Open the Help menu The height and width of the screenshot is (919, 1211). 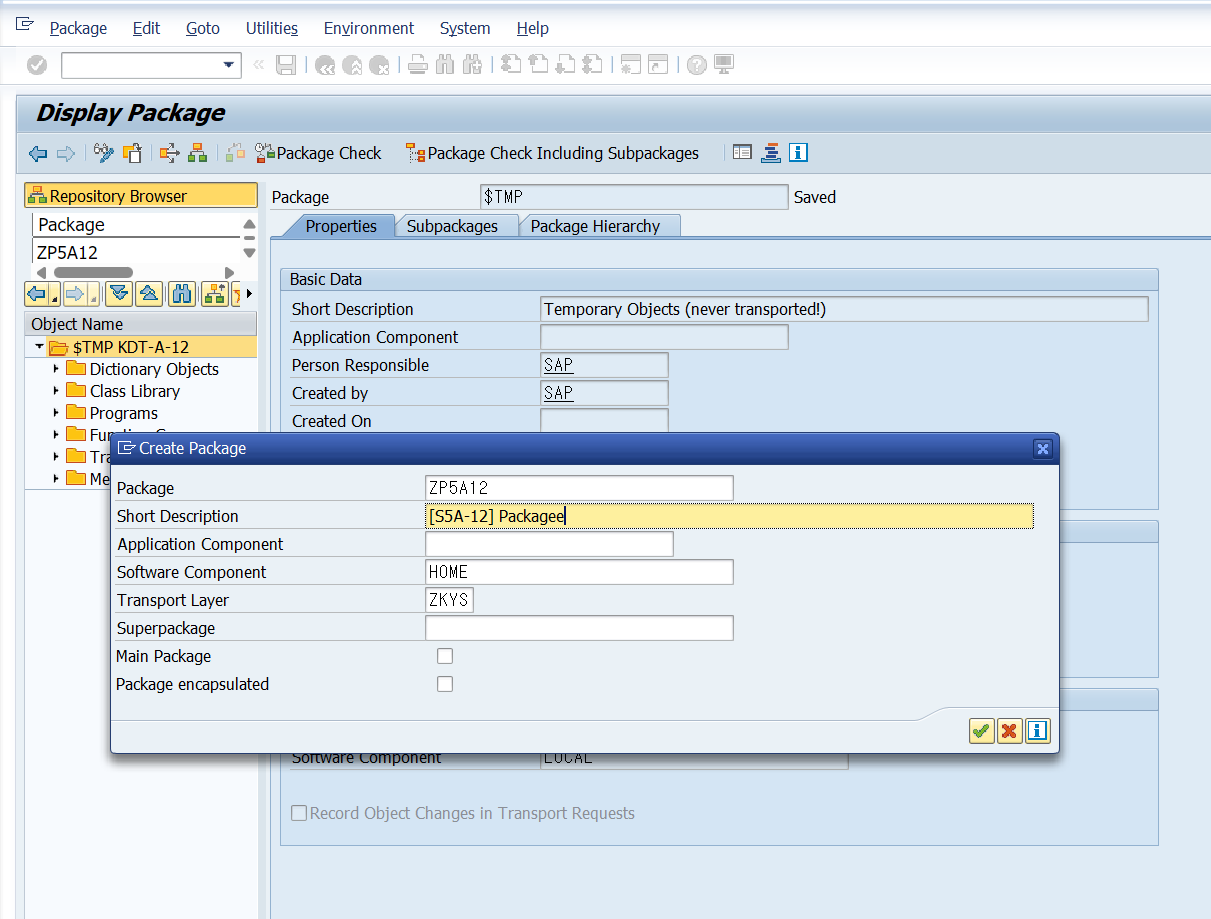point(533,28)
